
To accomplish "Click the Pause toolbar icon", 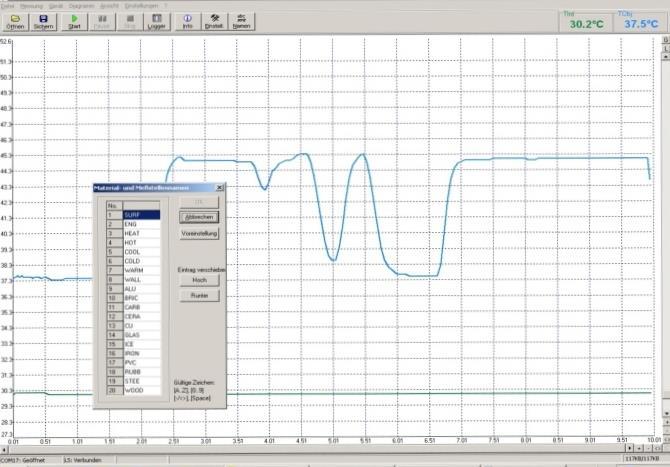I will click(102, 21).
